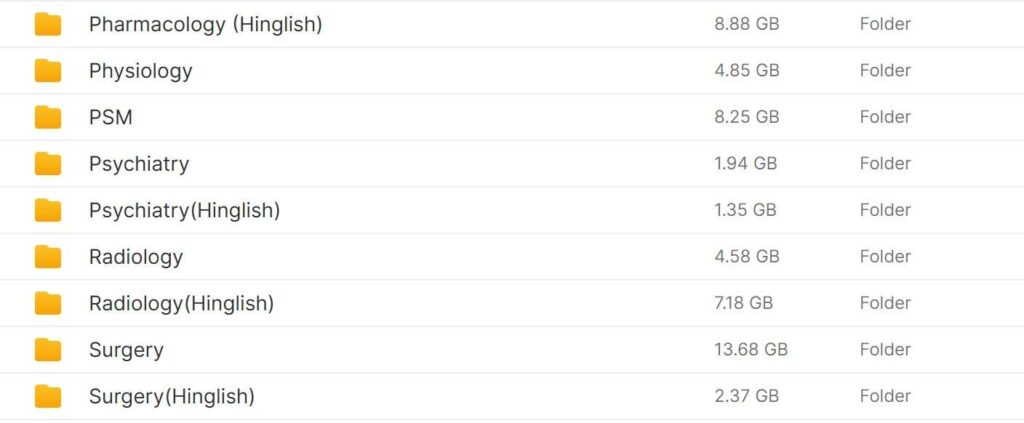This screenshot has height=423, width=1024.
Task: Open the Surgery folder name
Action: coord(126,350)
